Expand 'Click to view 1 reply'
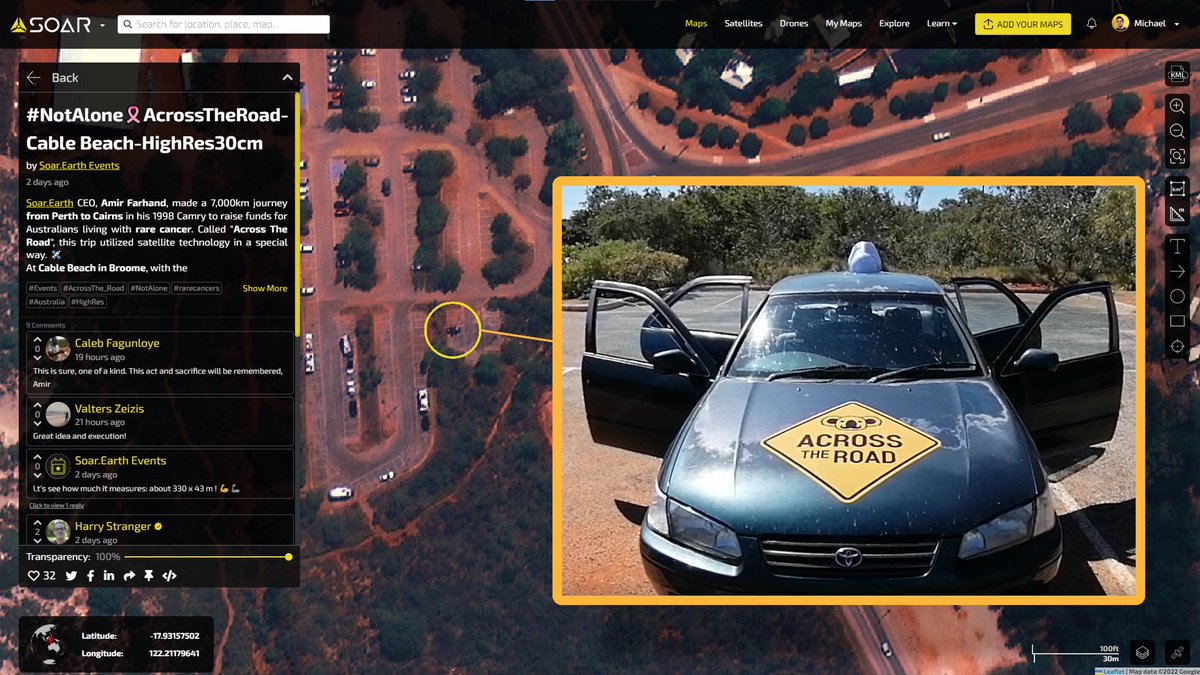 tap(56, 505)
